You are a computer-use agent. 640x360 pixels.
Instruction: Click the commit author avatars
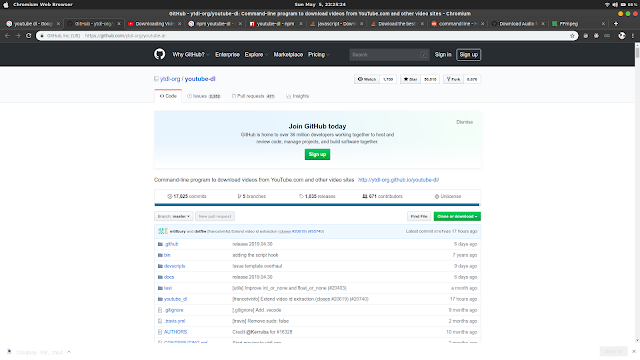point(163,231)
